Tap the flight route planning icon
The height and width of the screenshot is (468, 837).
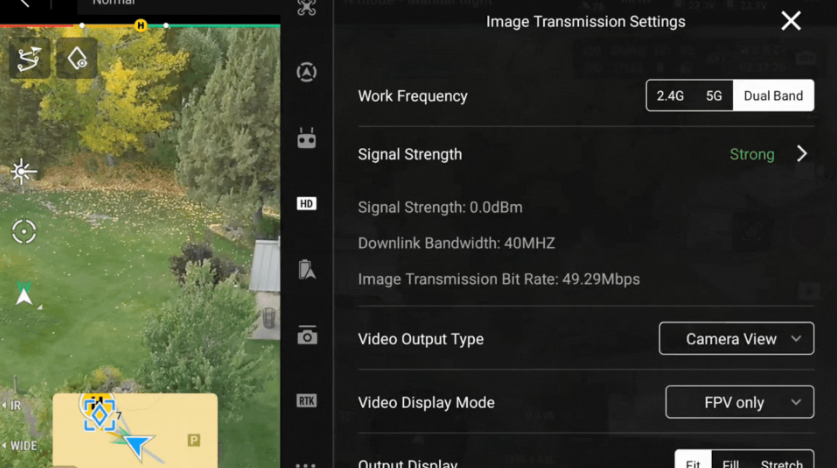click(30, 59)
